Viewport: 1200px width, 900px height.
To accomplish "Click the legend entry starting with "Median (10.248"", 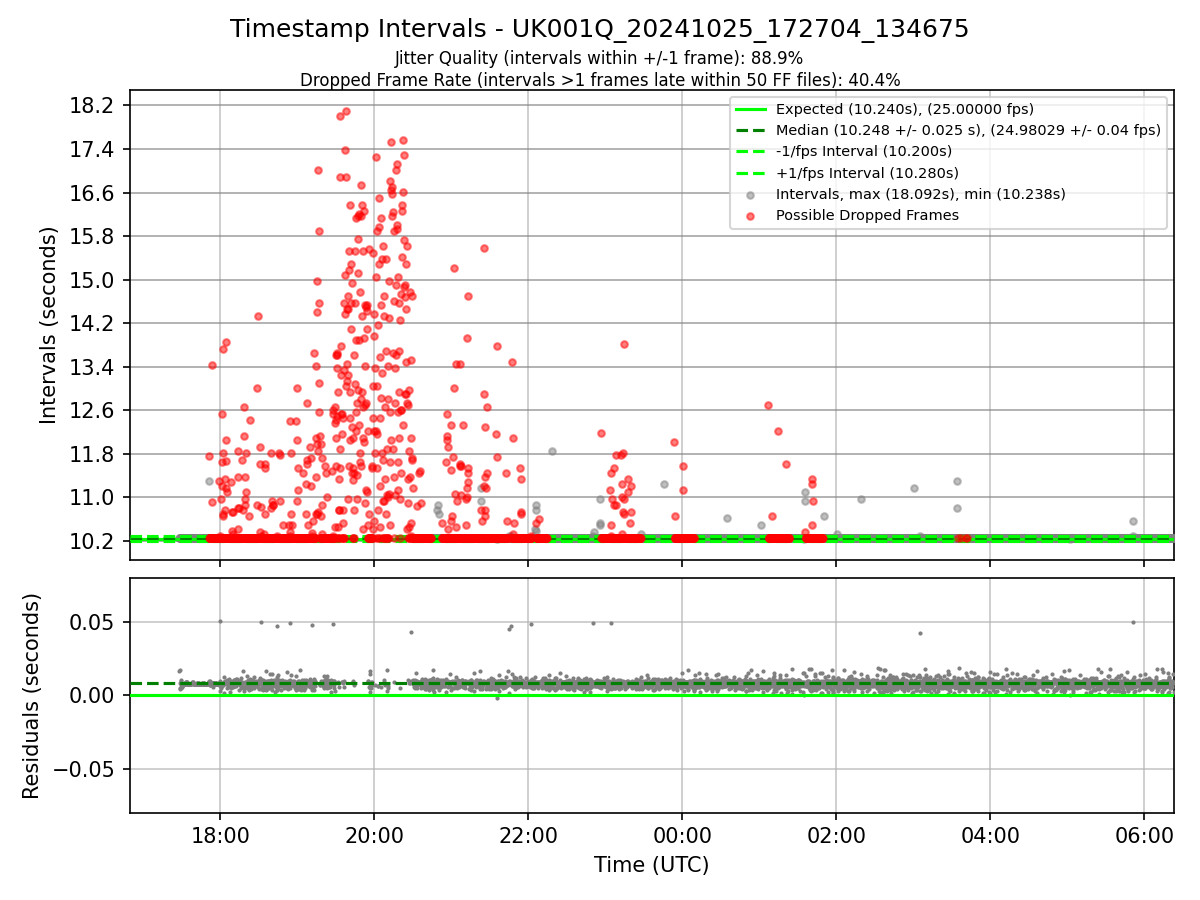I will click(968, 130).
